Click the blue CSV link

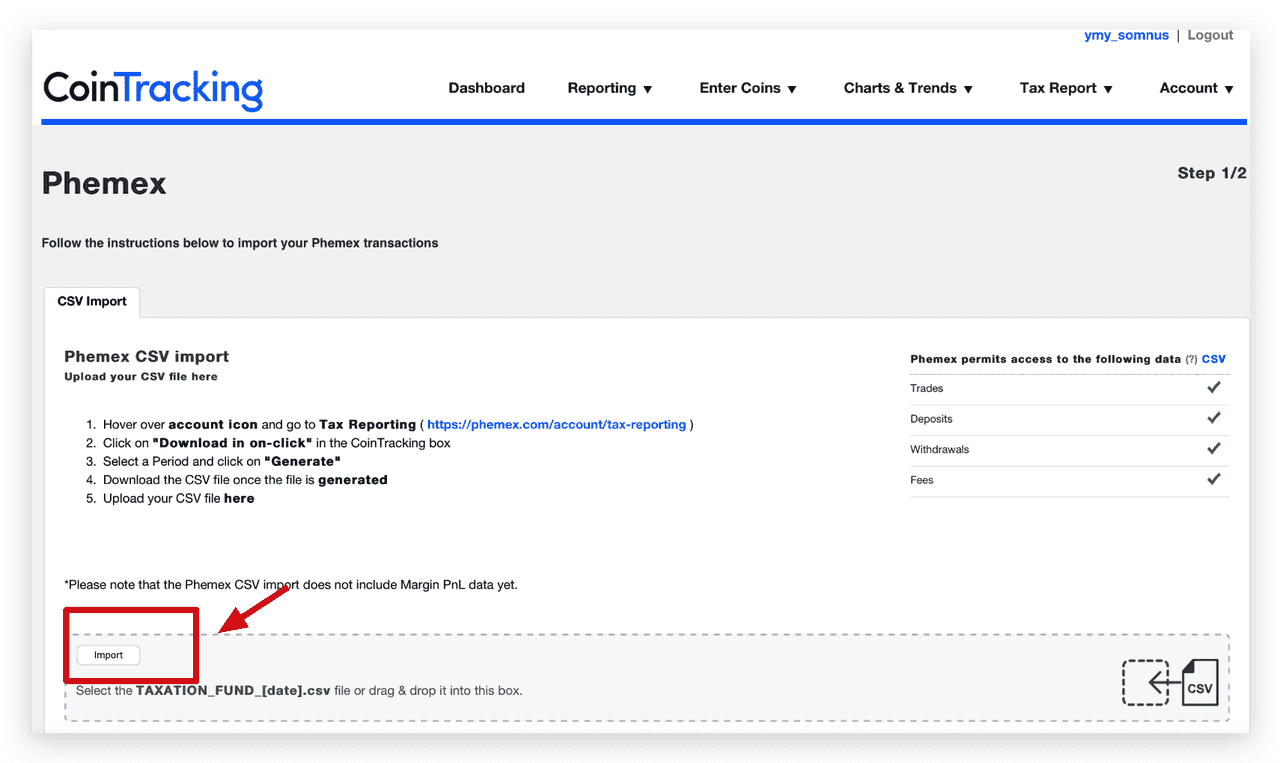1213,359
